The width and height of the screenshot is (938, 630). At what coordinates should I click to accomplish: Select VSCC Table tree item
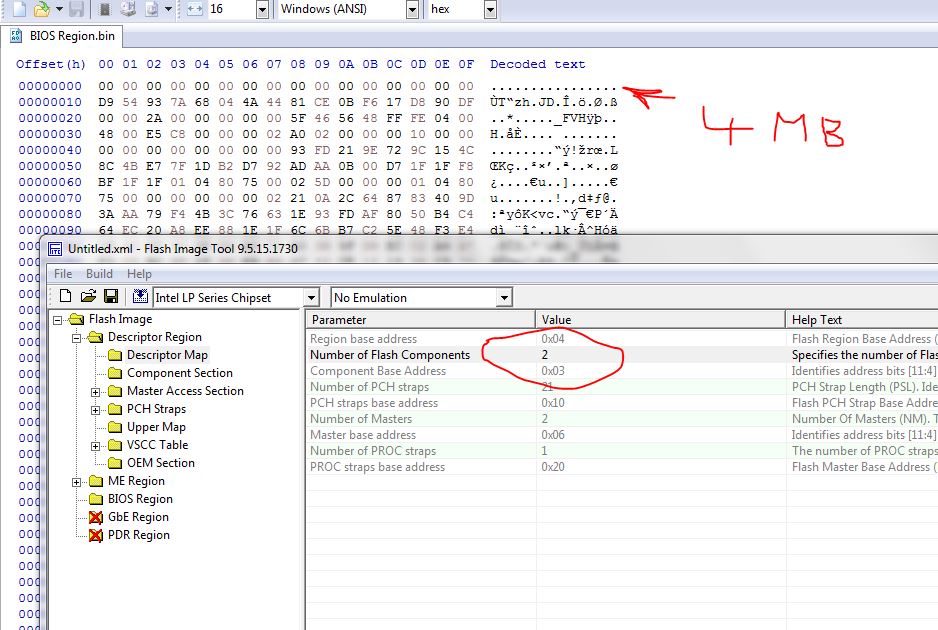(x=157, y=445)
